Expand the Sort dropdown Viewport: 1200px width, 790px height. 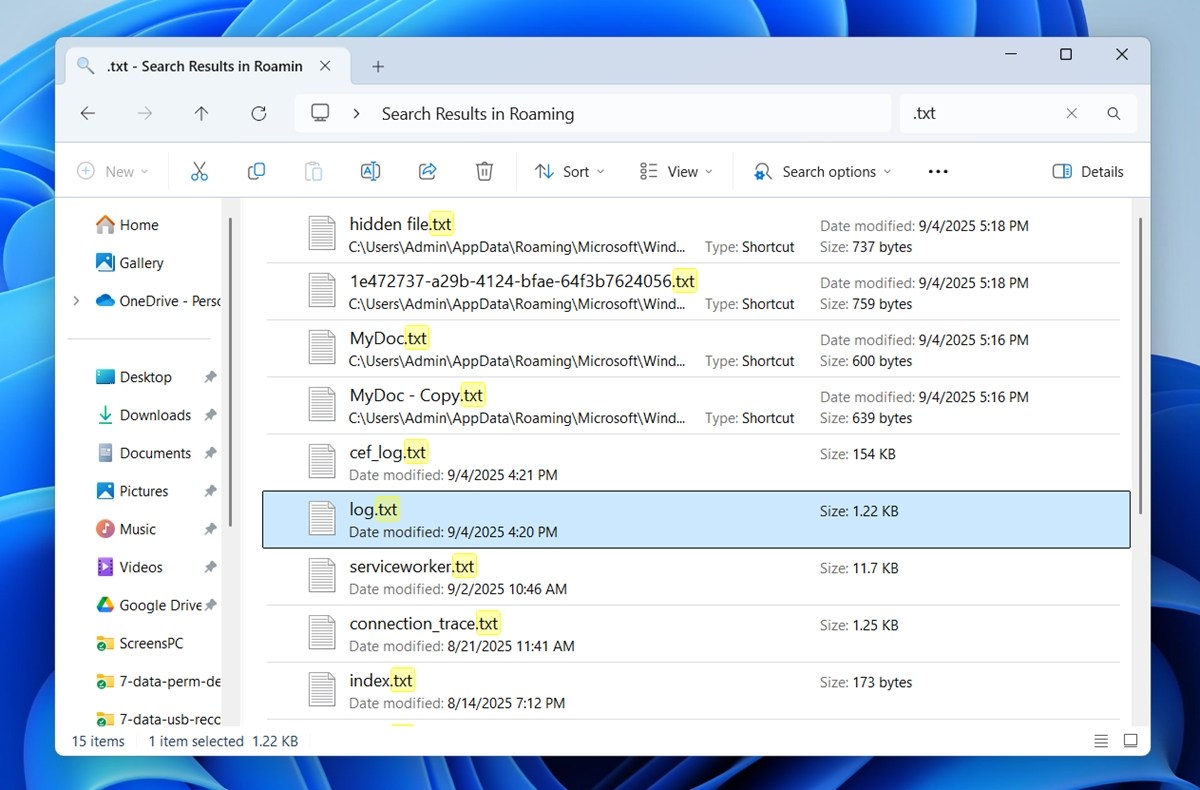[569, 171]
